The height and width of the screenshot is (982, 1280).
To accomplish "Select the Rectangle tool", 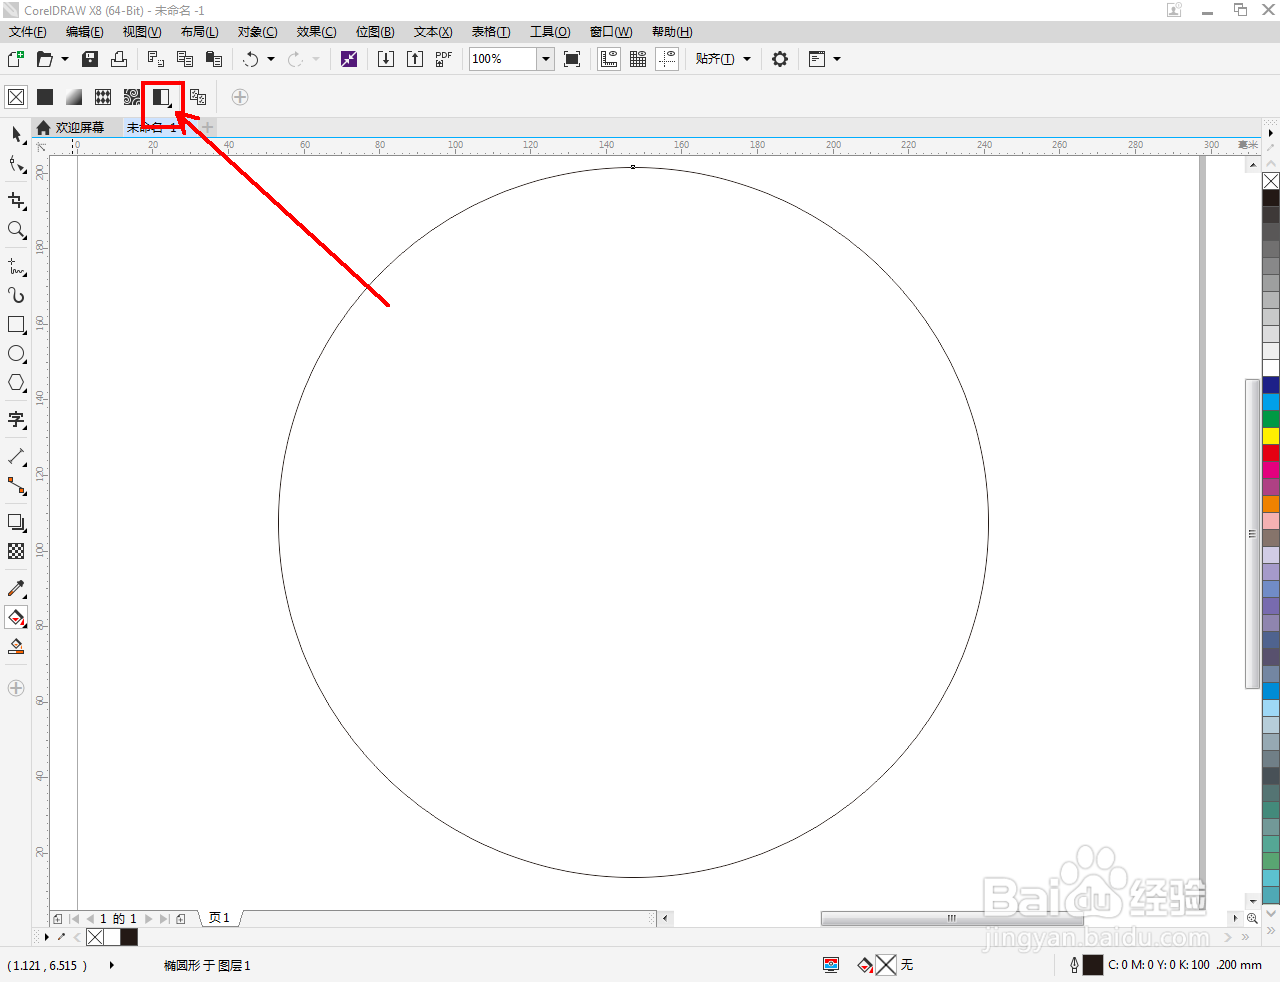I will click(17, 325).
